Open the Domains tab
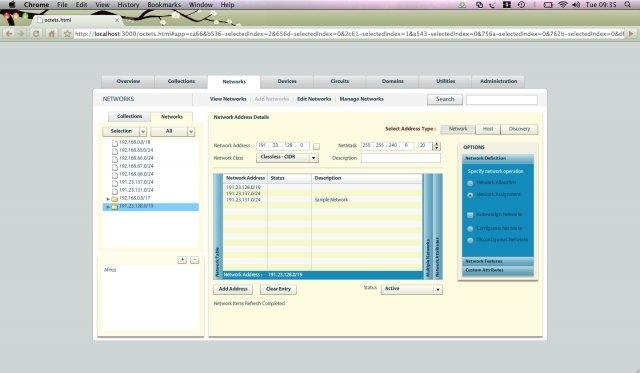Image resolution: width=640 pixels, height=373 pixels. (393, 82)
